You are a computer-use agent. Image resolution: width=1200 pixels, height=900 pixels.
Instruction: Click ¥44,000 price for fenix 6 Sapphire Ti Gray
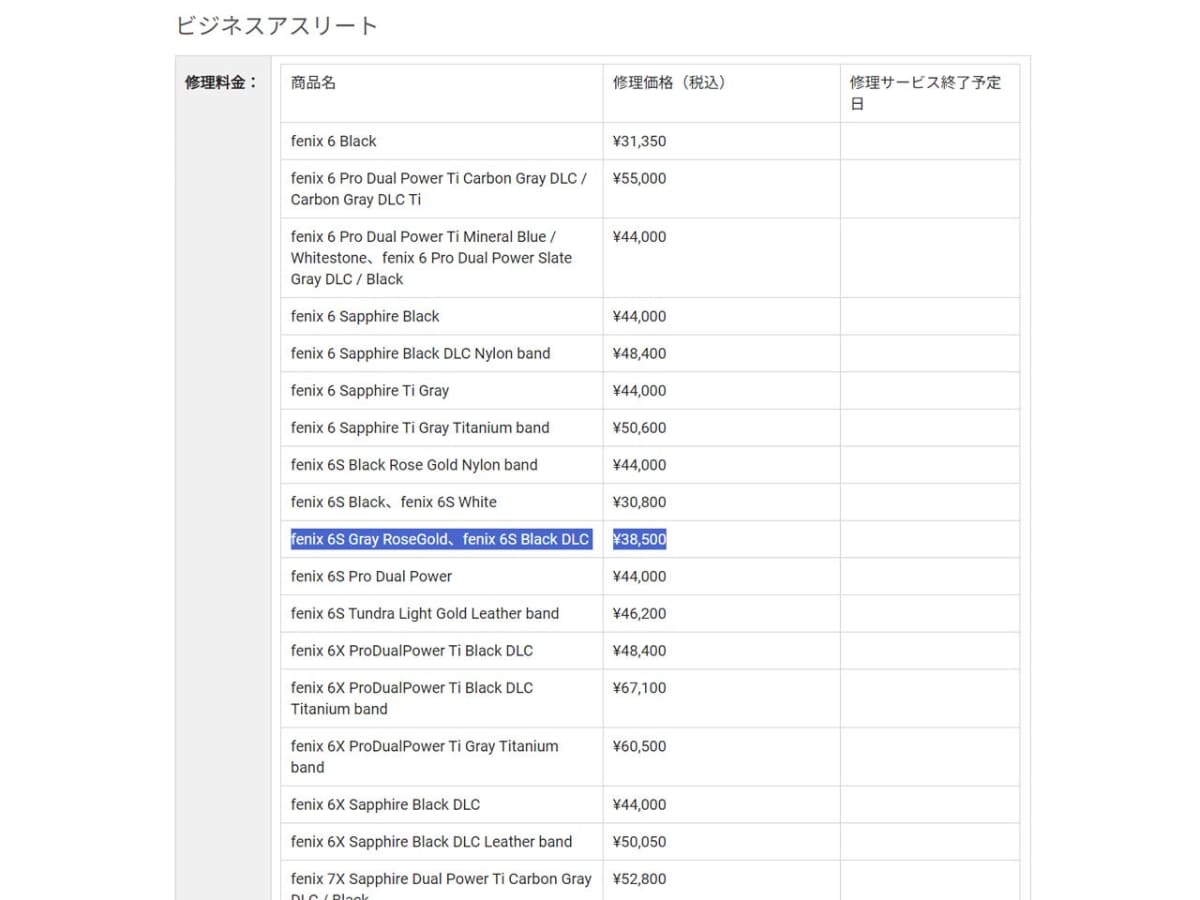pyautogui.click(x=639, y=390)
